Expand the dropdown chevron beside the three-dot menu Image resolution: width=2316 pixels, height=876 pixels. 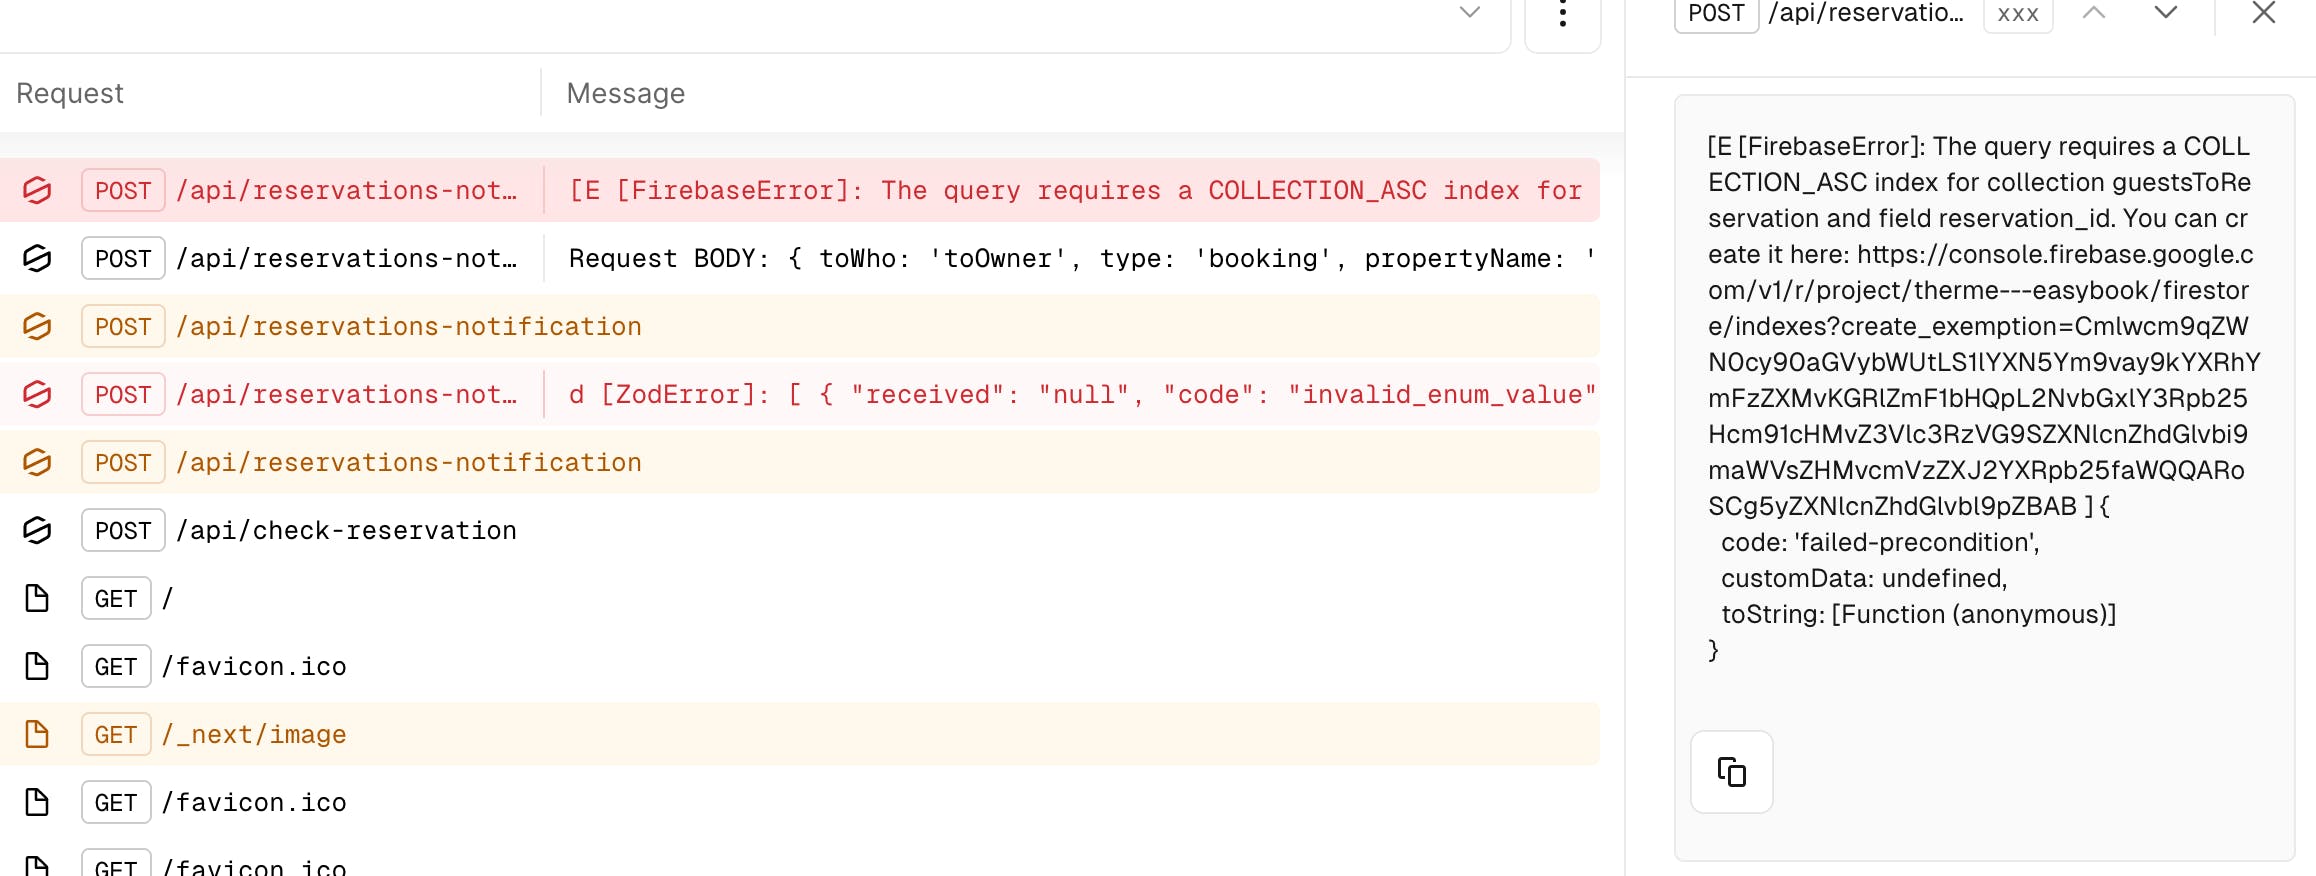(1469, 12)
